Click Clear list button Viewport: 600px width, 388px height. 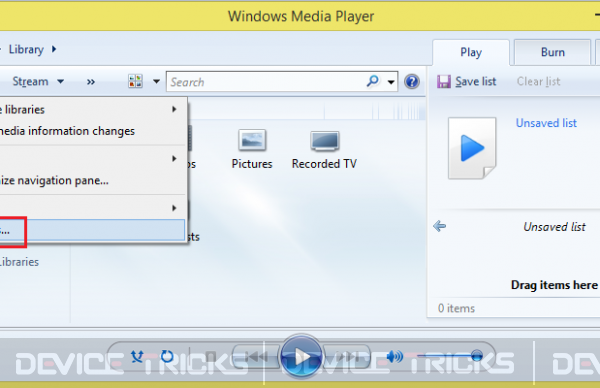tap(538, 82)
